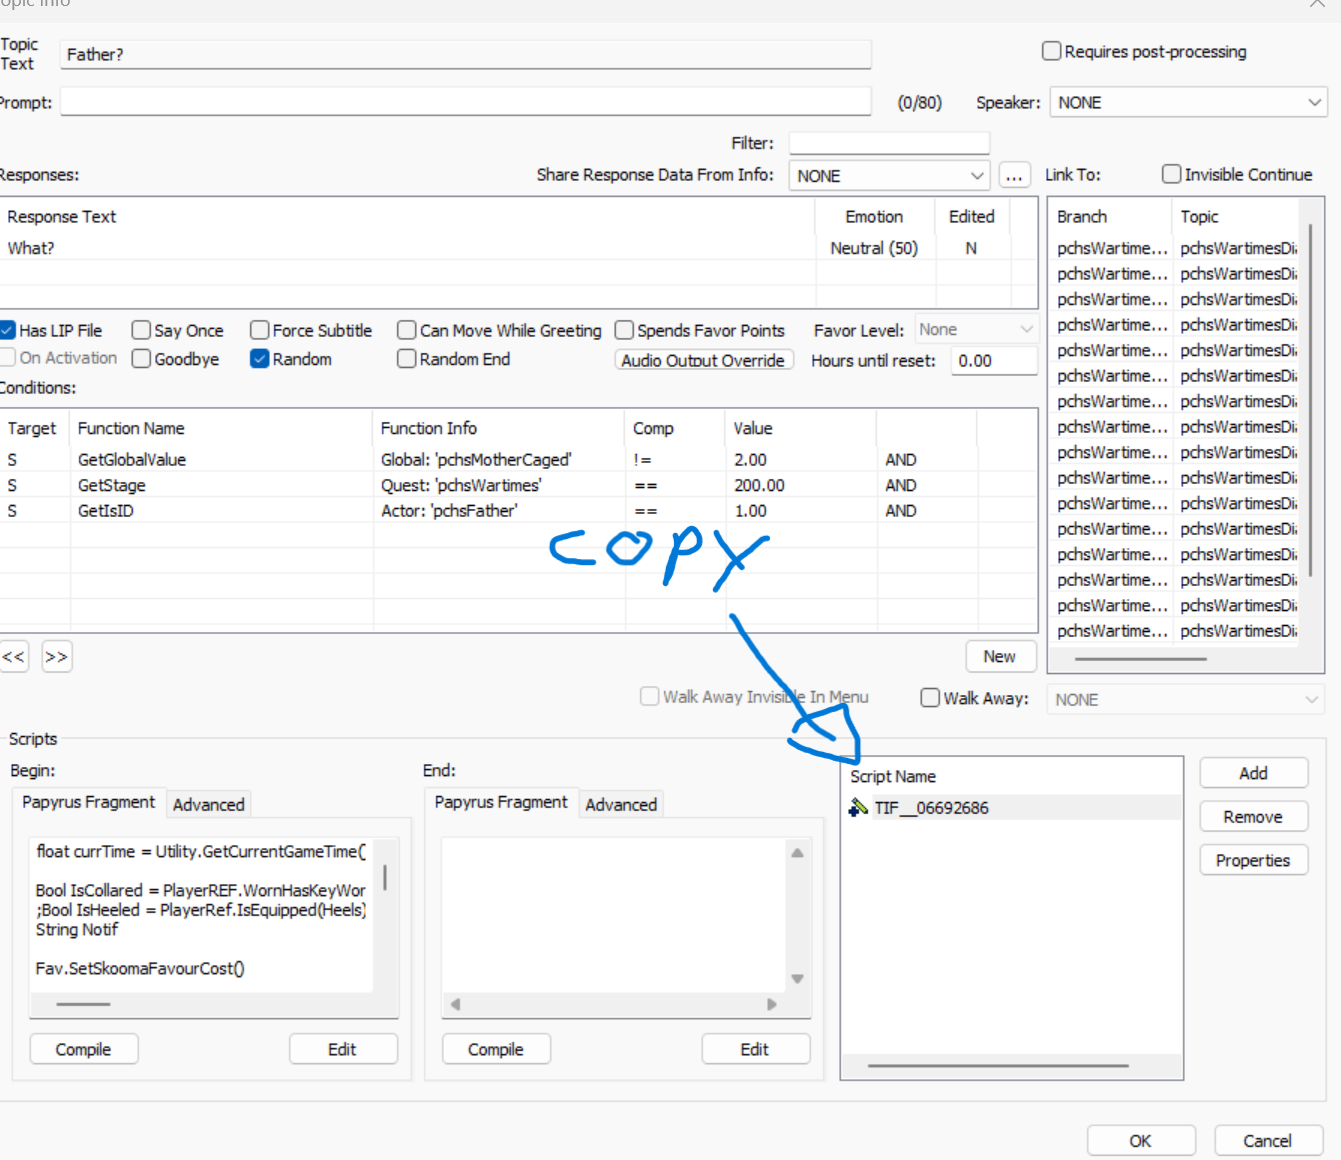
Task: Check the Walk Away option
Action: click(x=930, y=697)
